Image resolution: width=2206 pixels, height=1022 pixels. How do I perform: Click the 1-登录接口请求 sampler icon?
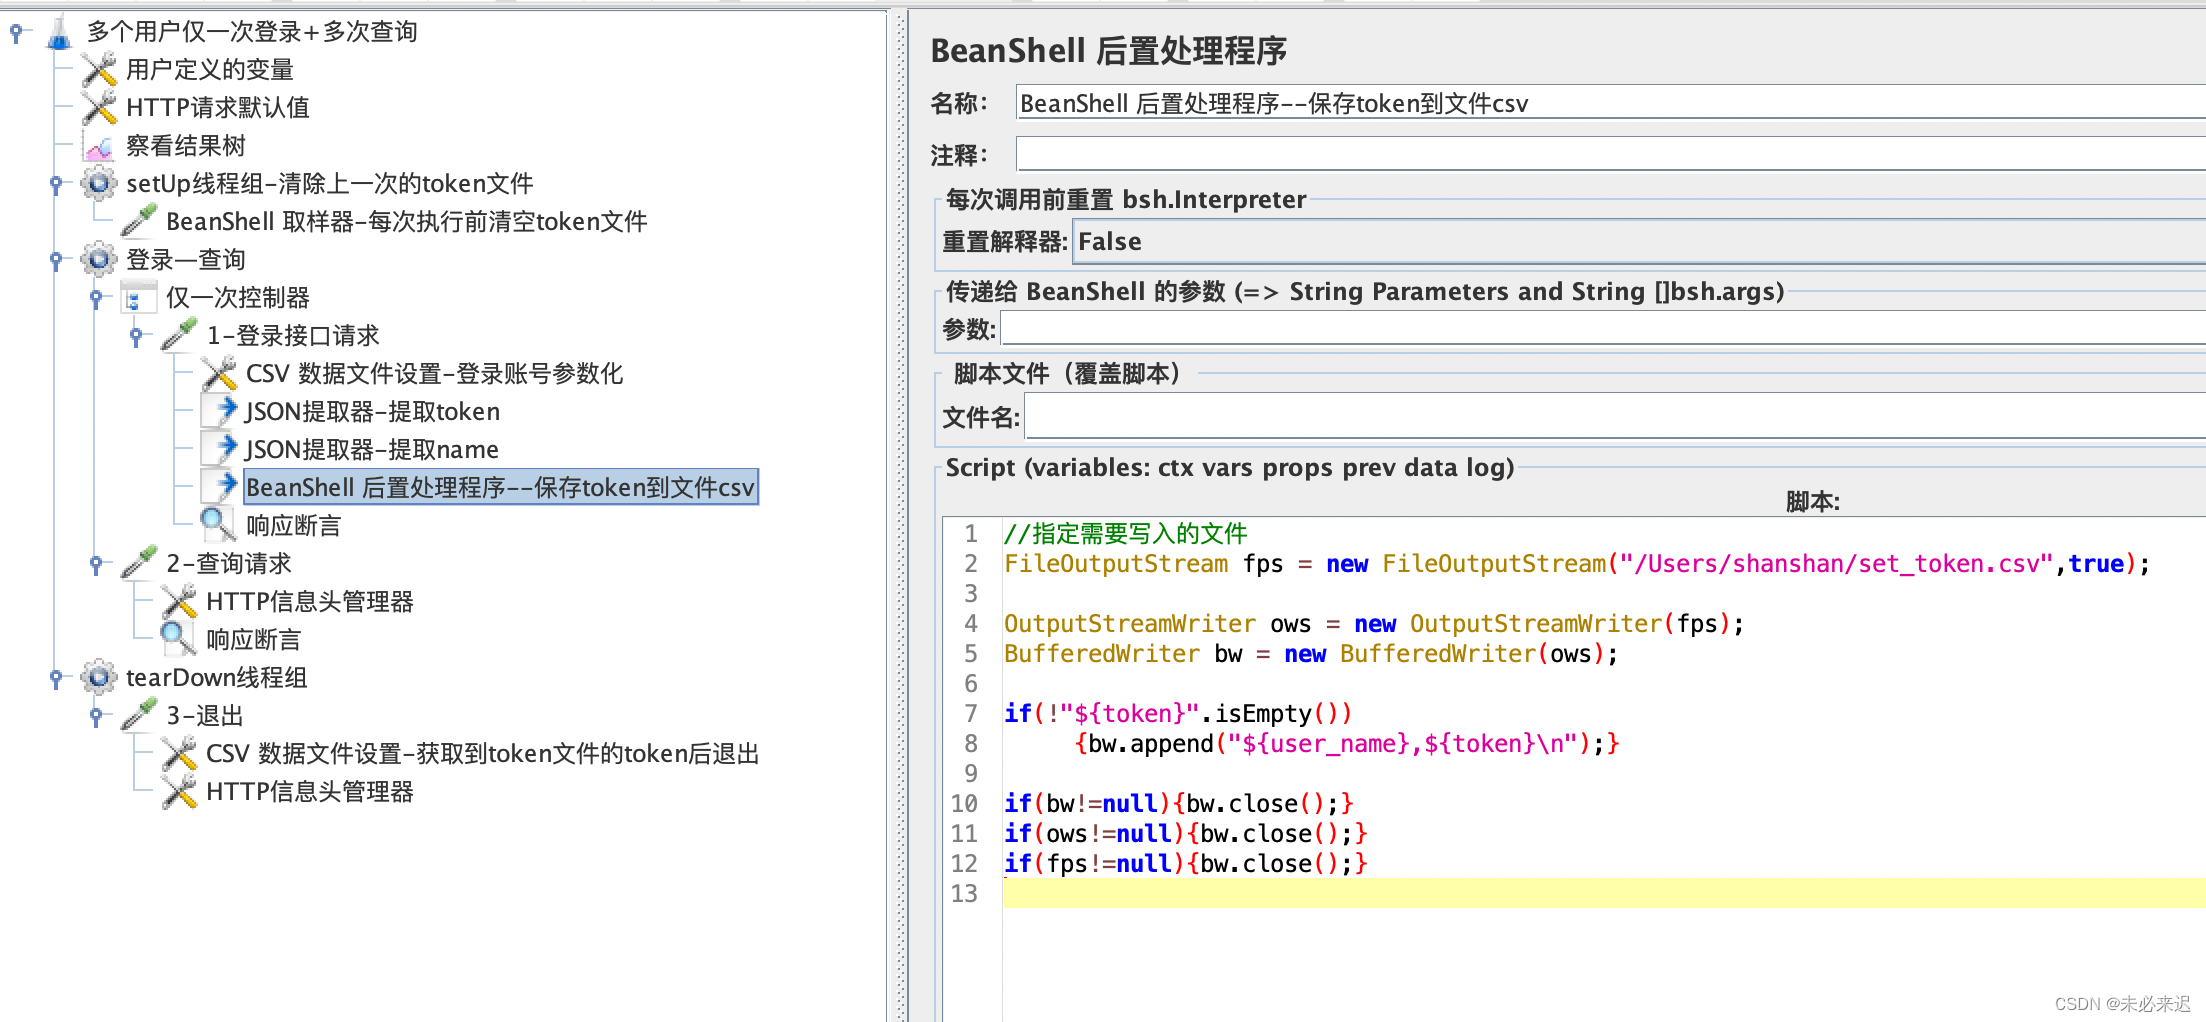(x=179, y=336)
